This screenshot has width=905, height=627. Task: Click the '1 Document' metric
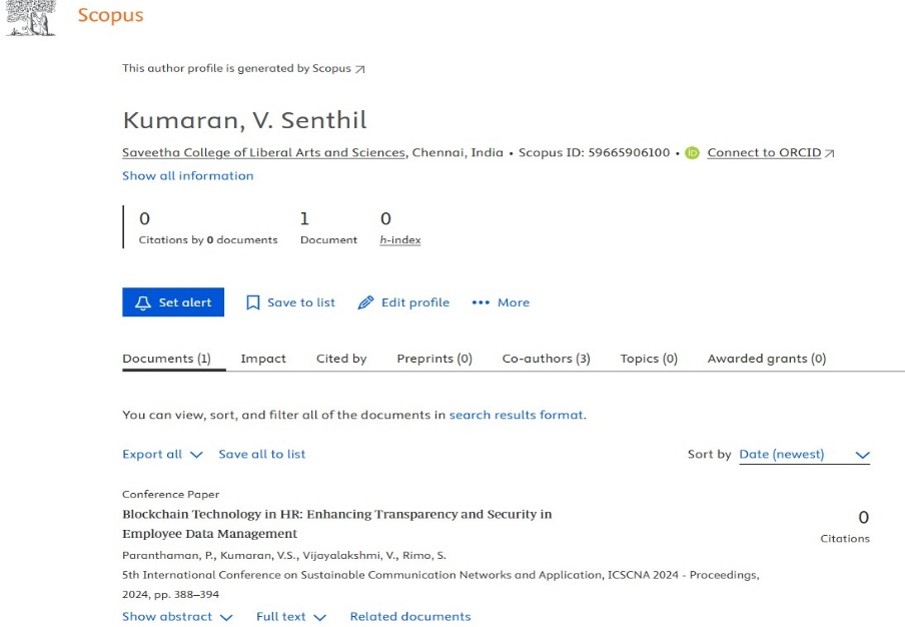click(328, 229)
